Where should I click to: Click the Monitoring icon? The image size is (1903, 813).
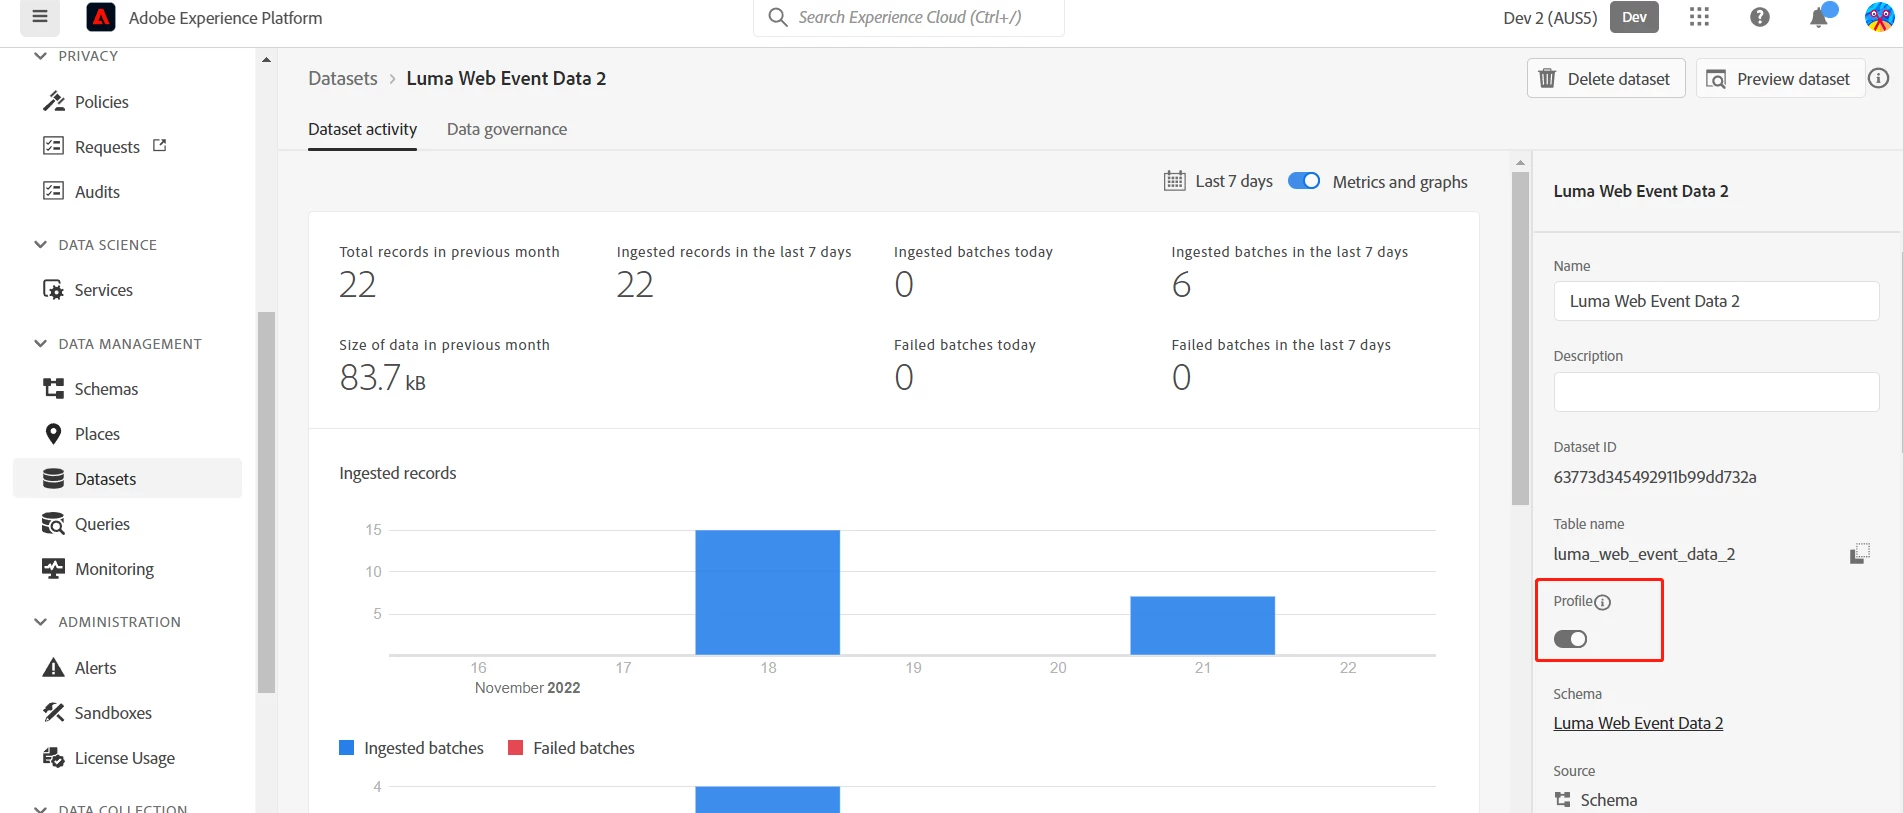54,568
